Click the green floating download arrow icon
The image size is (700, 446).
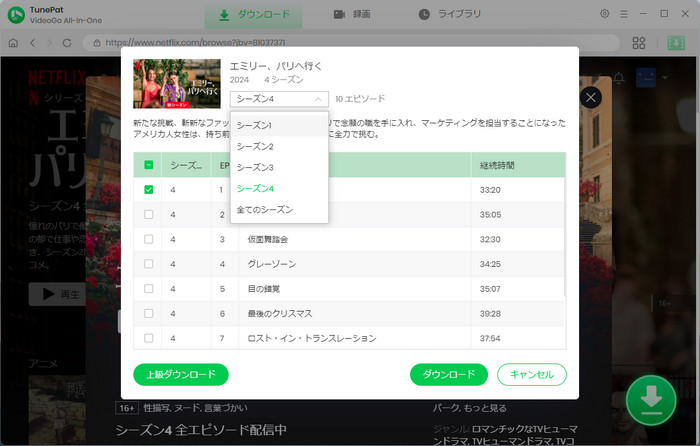point(651,400)
